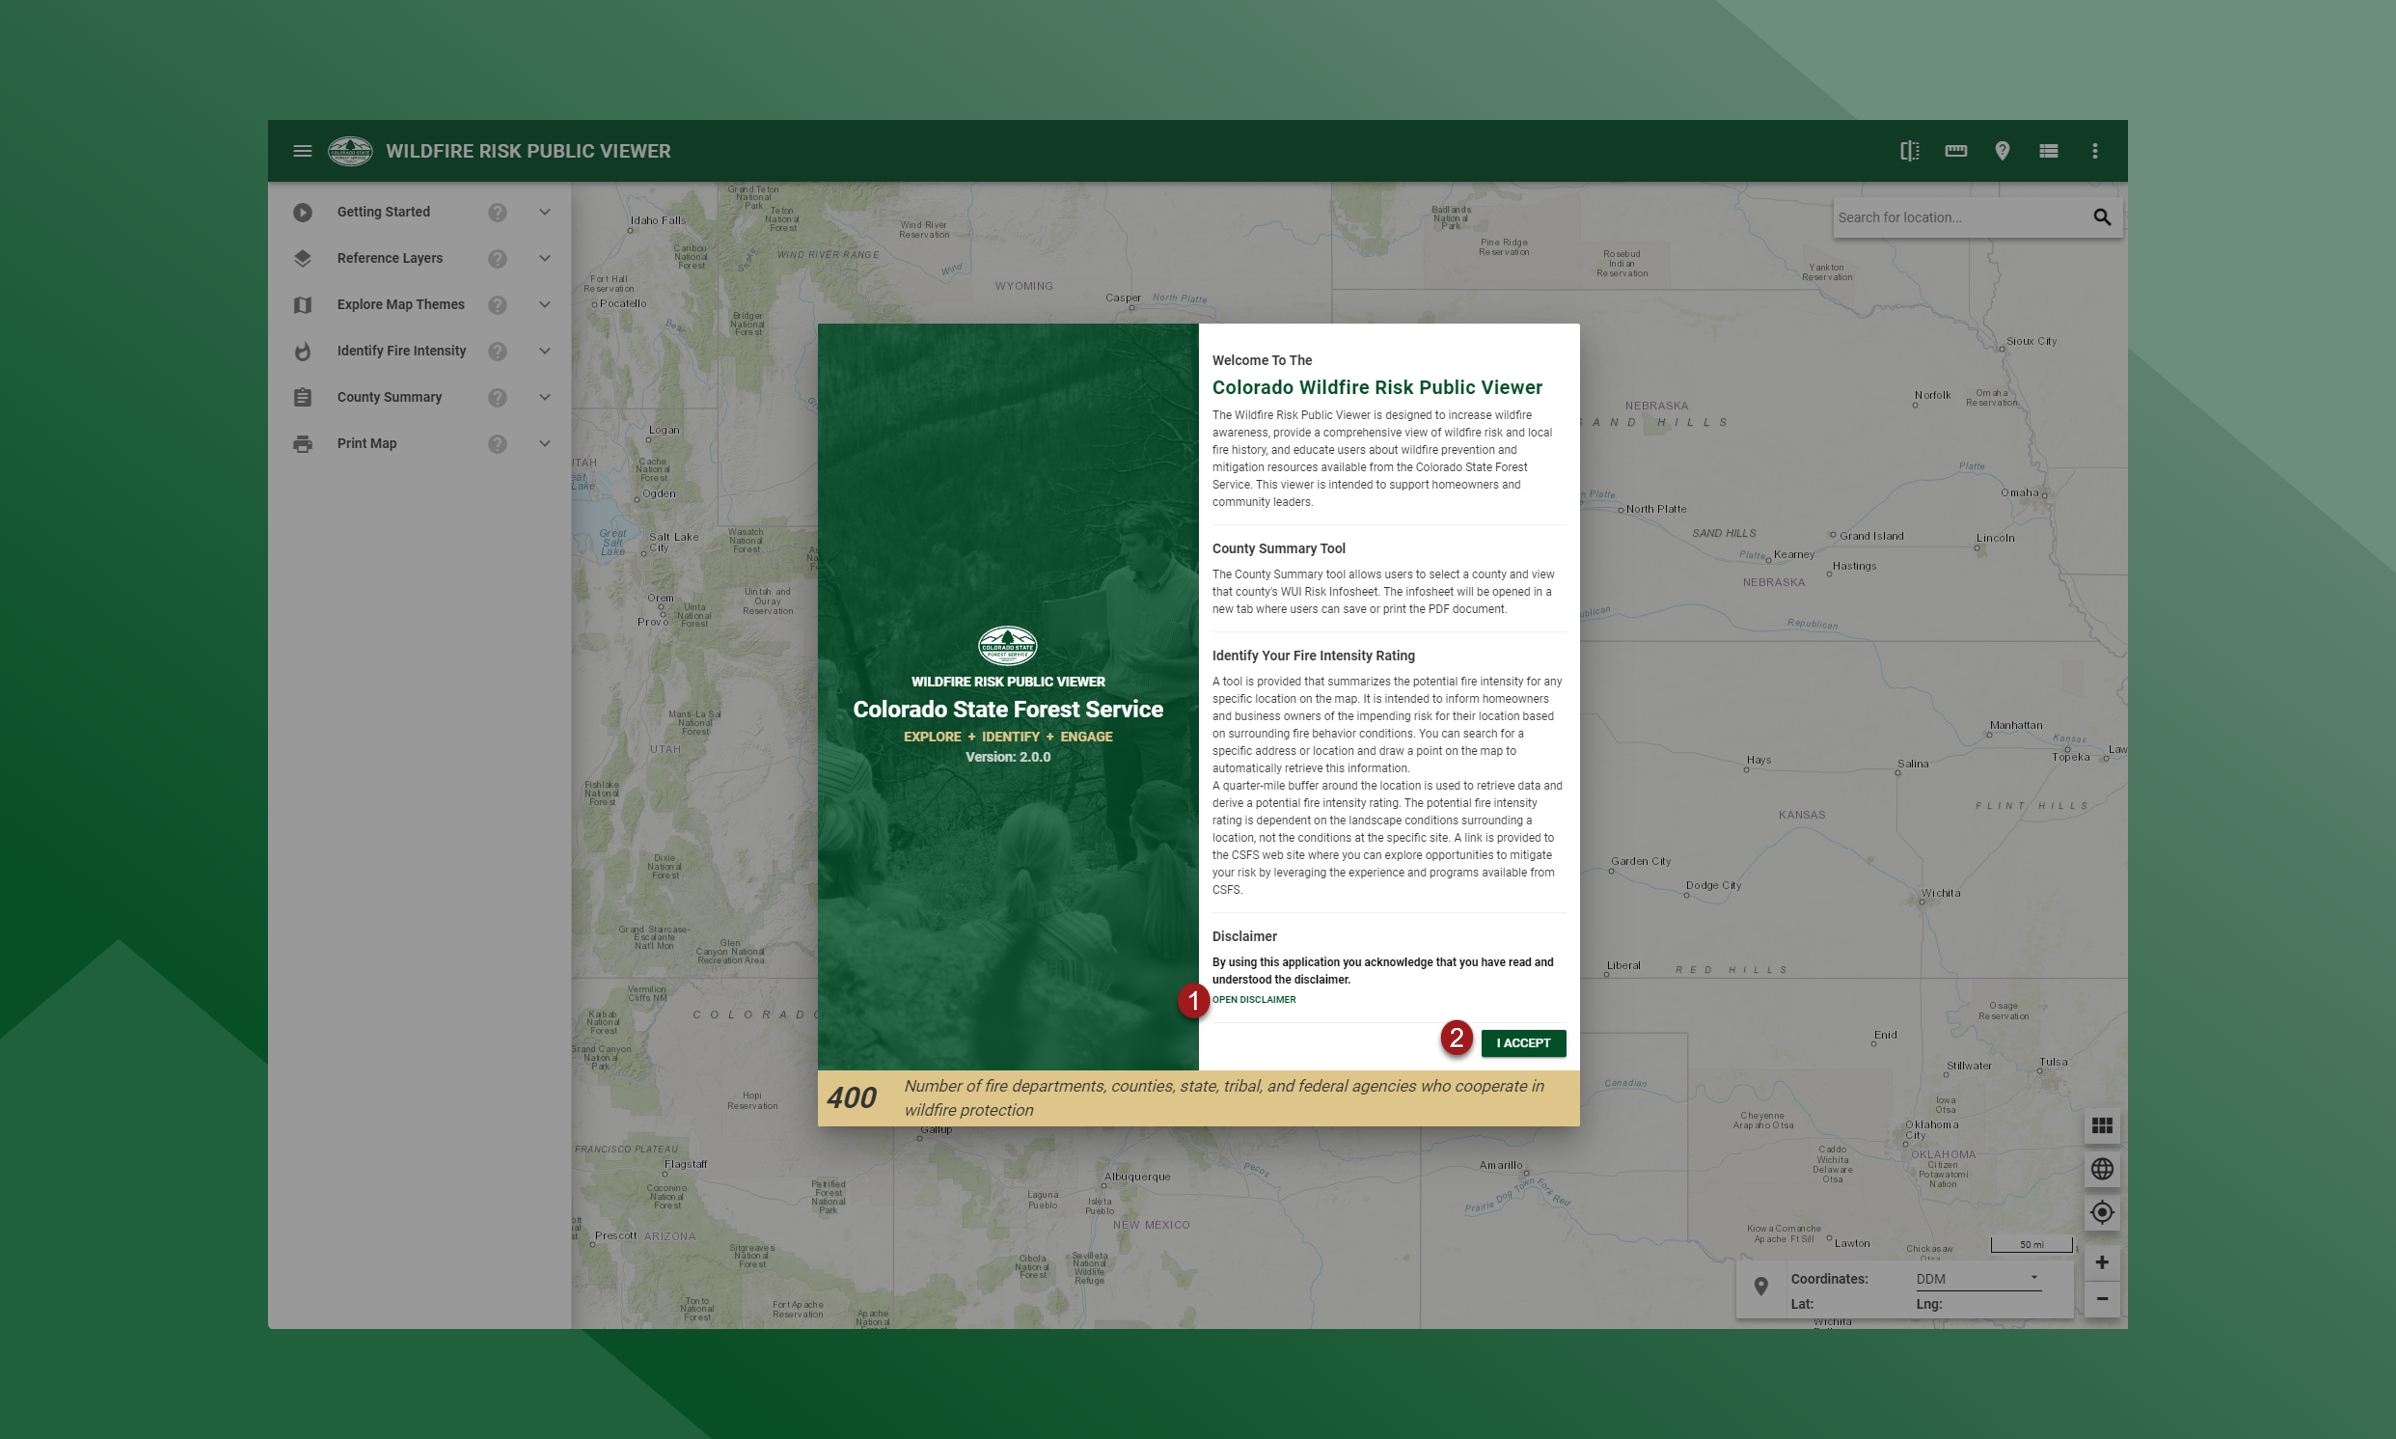This screenshot has width=2396, height=1439.
Task: Open help for Getting Started
Action: [x=497, y=212]
